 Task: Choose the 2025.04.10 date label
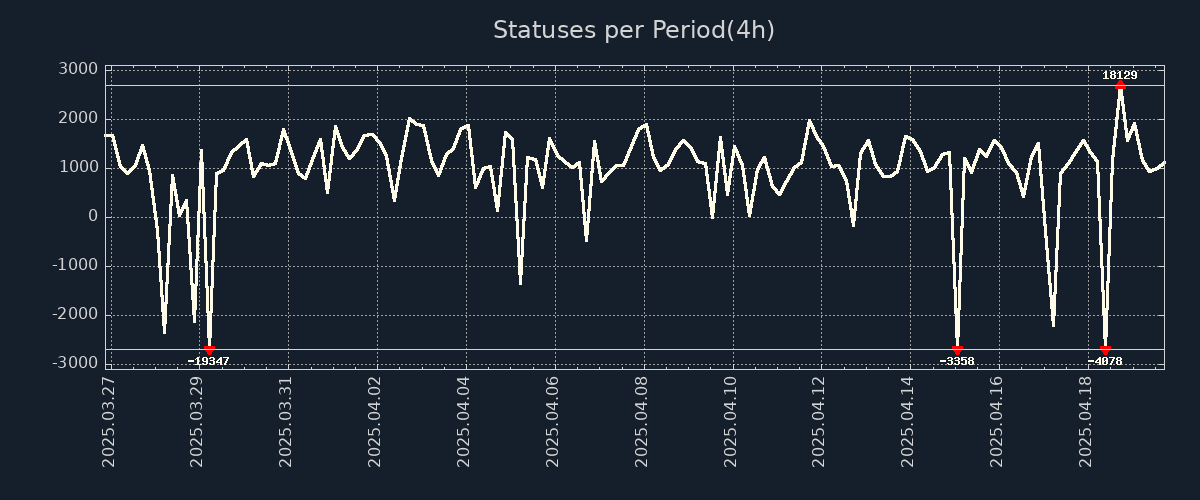tap(731, 421)
